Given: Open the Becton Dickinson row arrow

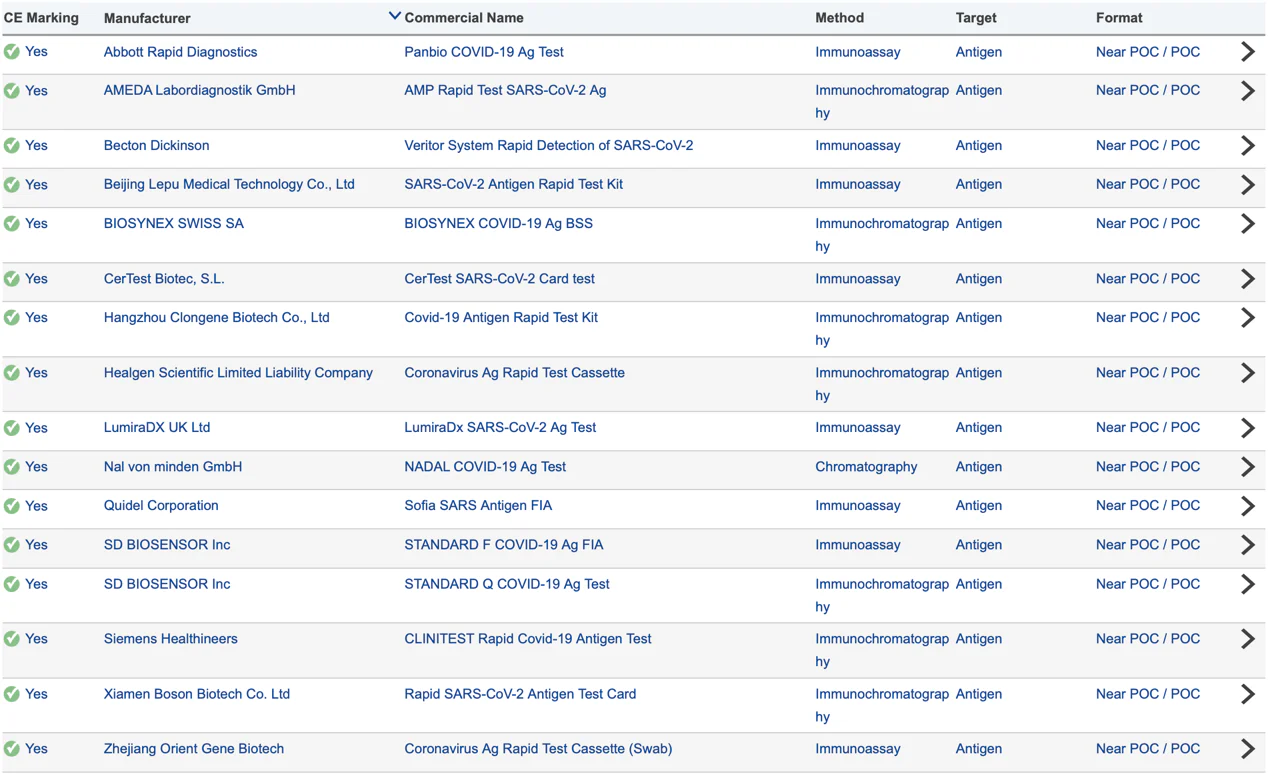Looking at the screenshot, I should coord(1247,146).
